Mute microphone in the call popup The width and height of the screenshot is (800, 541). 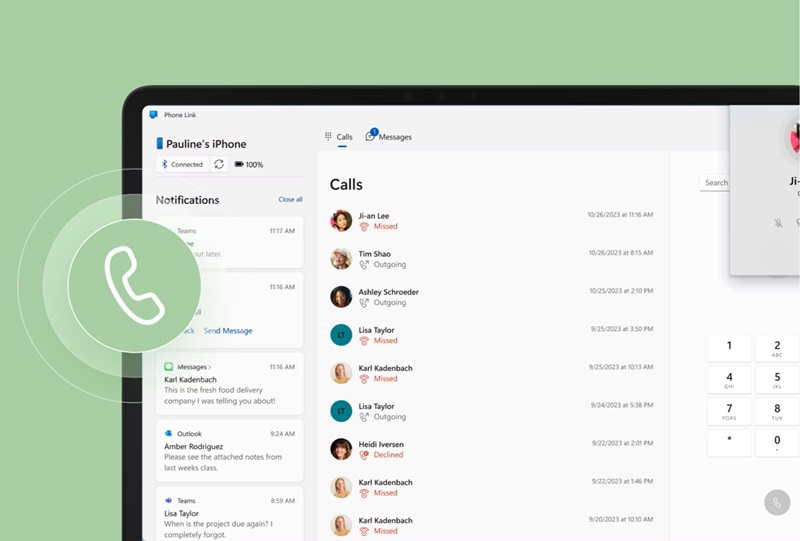pos(778,223)
